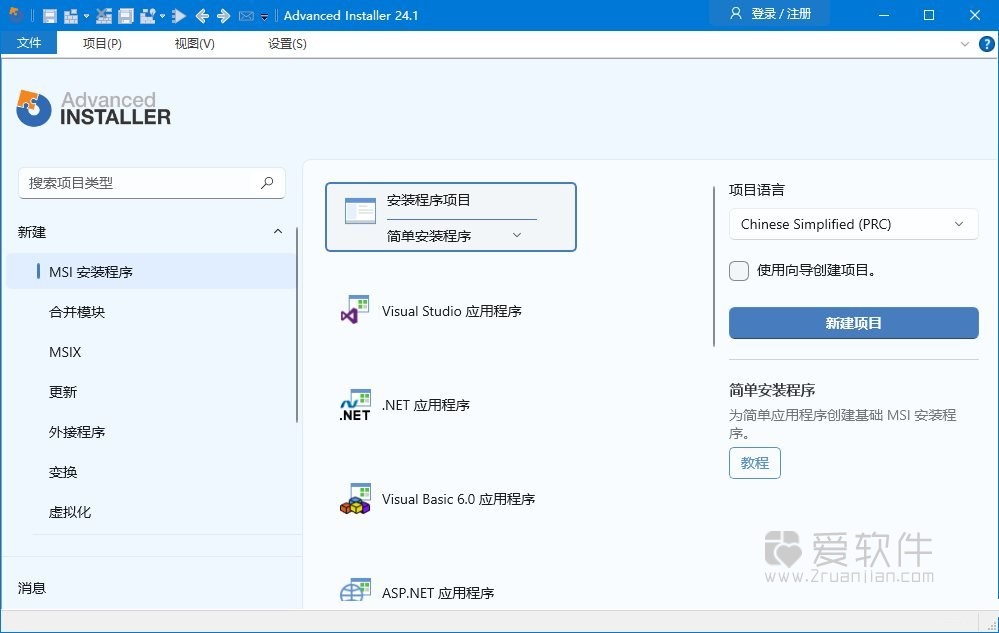This screenshot has height=633, width=999.
Task: Open the 设置(S) menu
Action: click(287, 43)
